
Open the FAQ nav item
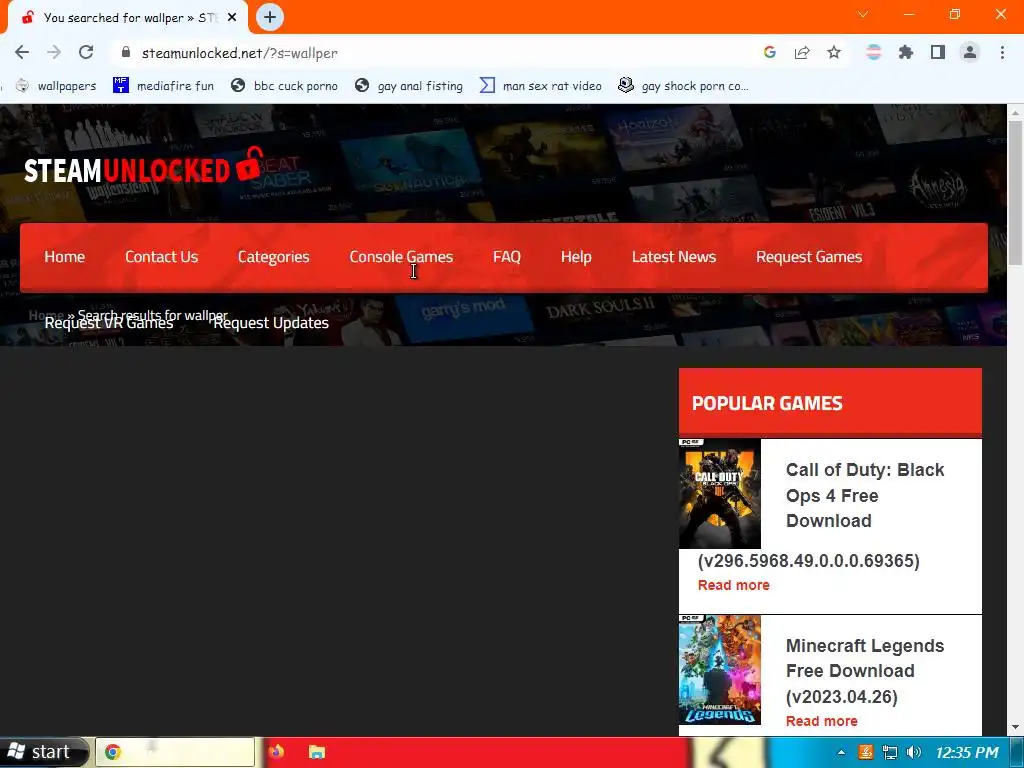(x=507, y=257)
